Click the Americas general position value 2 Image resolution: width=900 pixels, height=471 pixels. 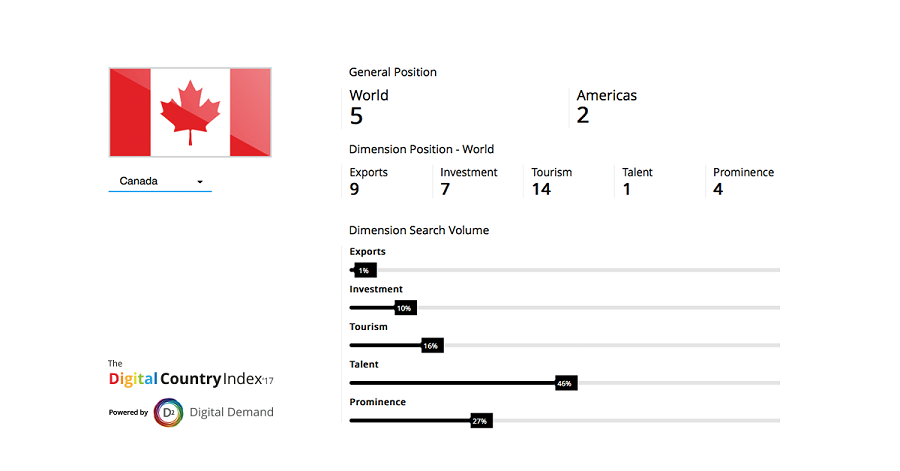[583, 116]
